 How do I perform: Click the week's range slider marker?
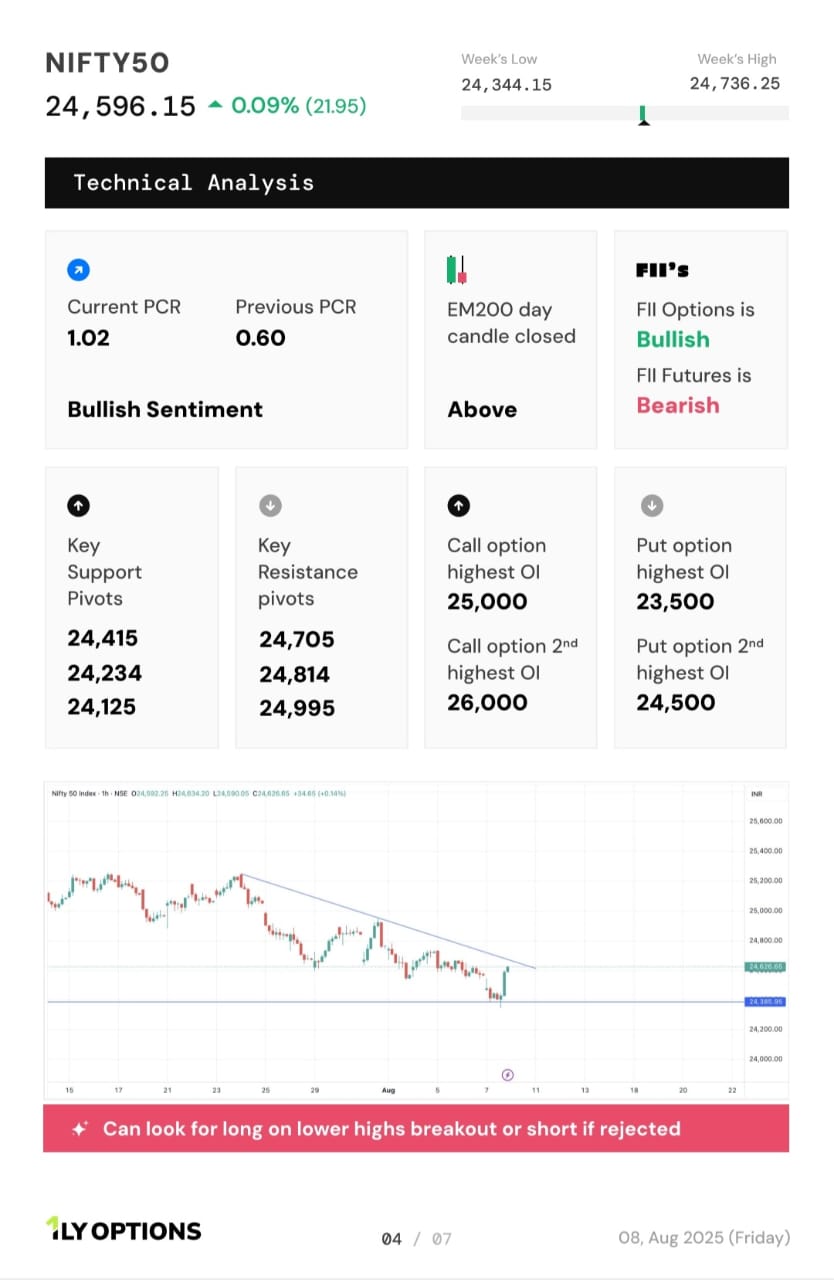[644, 115]
